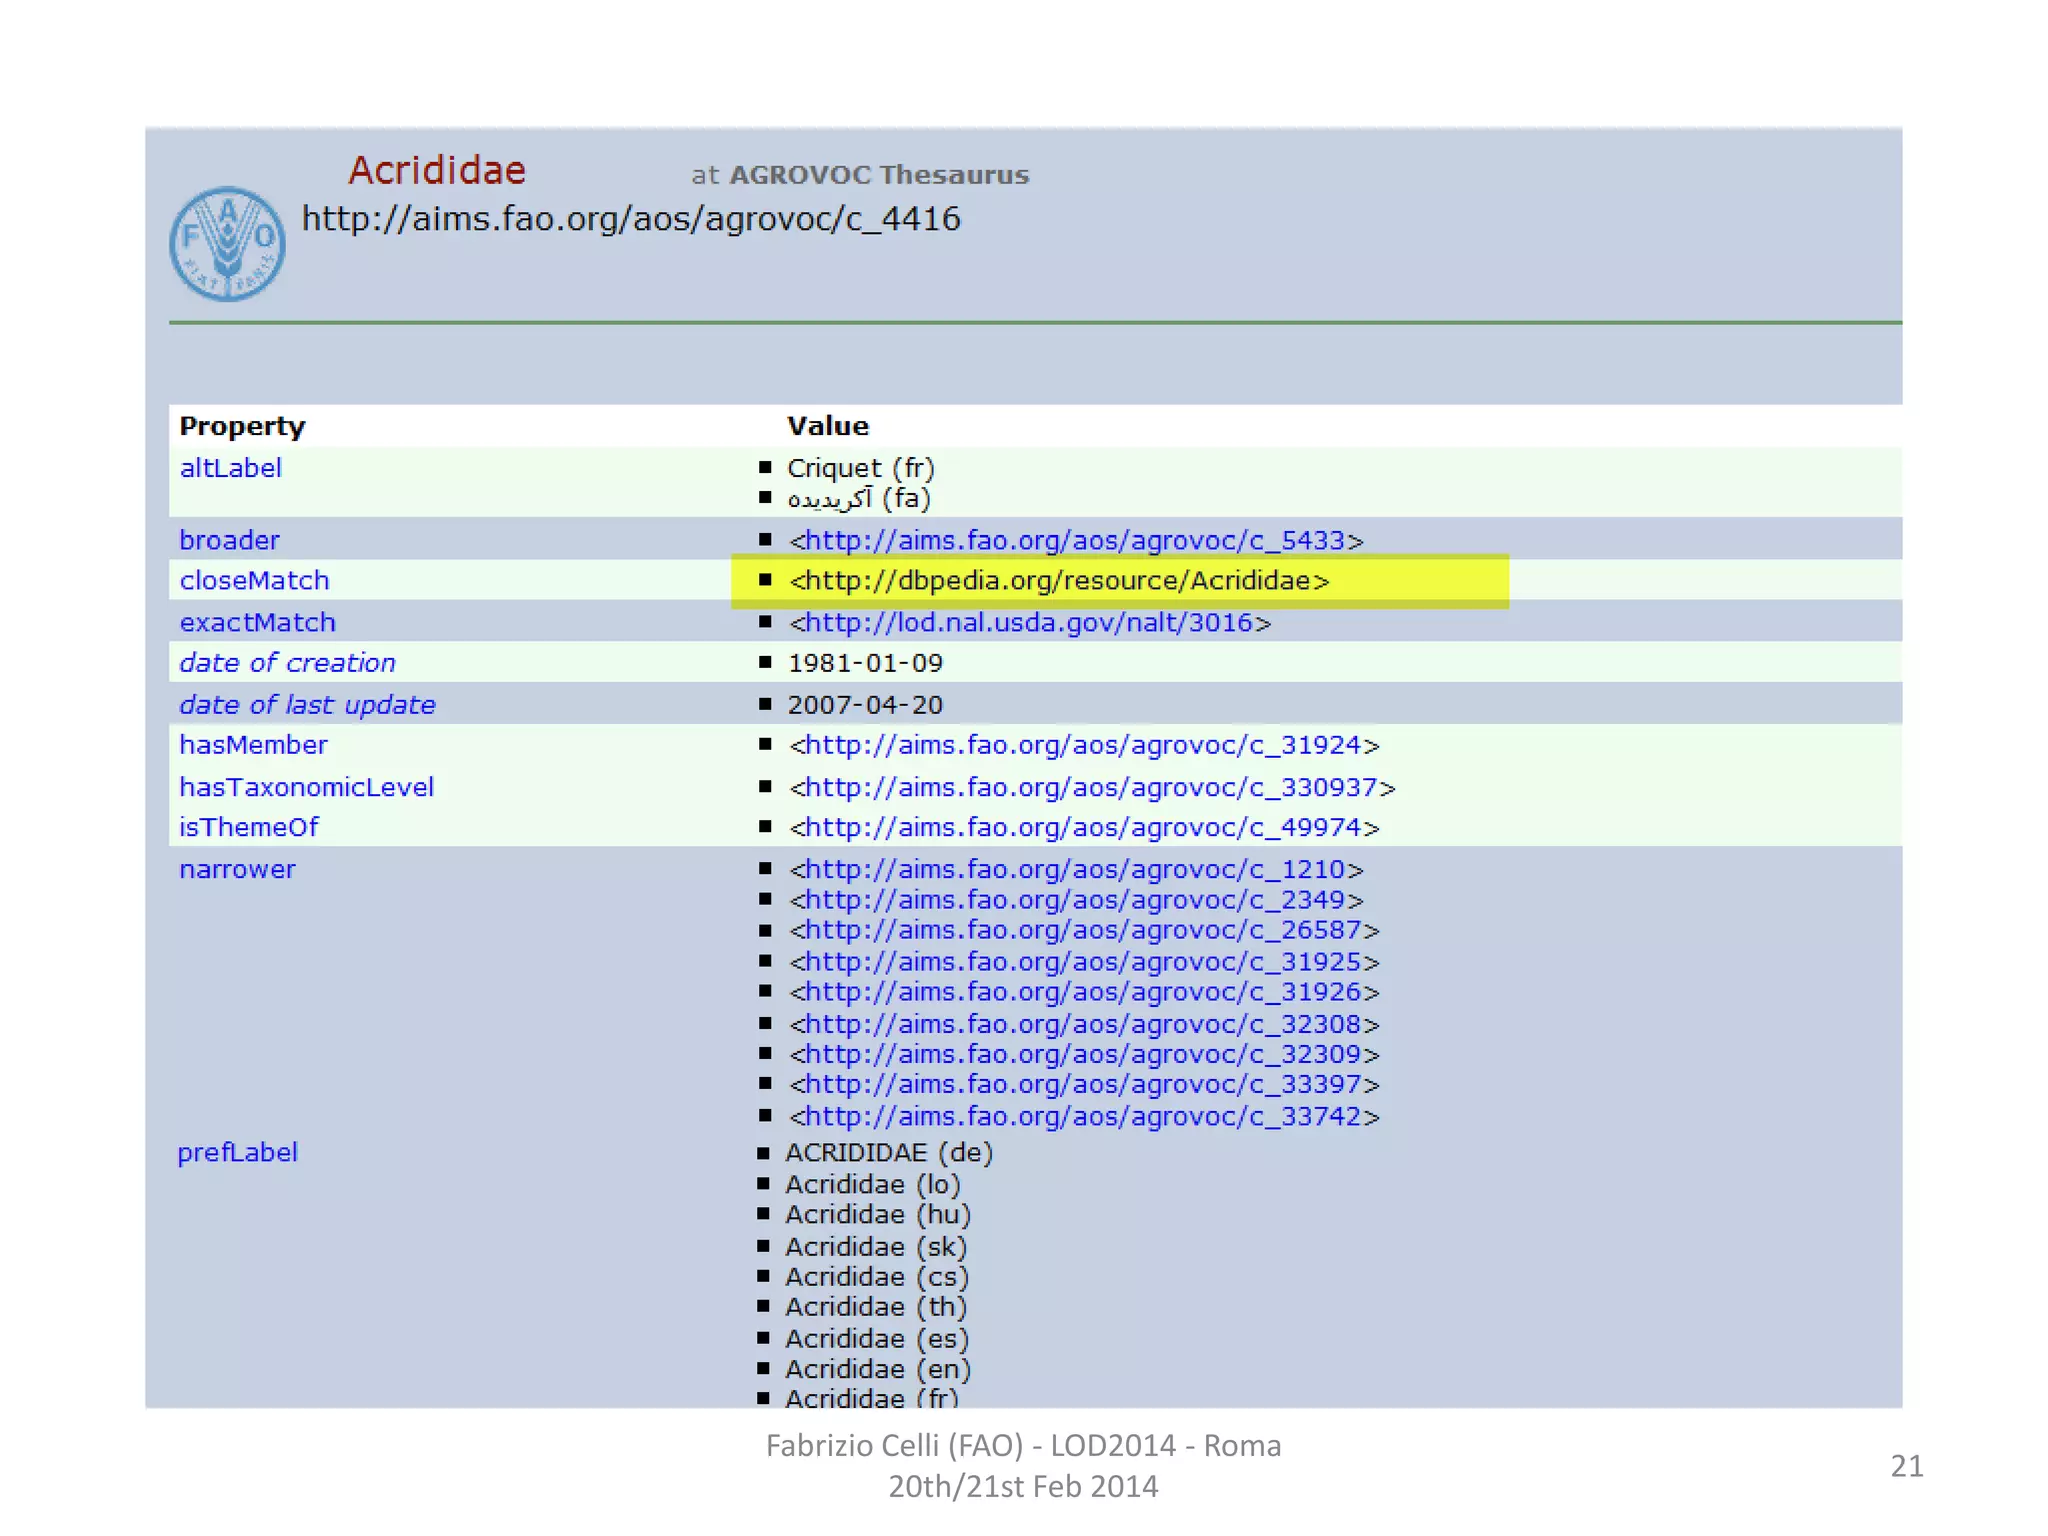Open the narrower concept c_1210 link

click(1075, 869)
